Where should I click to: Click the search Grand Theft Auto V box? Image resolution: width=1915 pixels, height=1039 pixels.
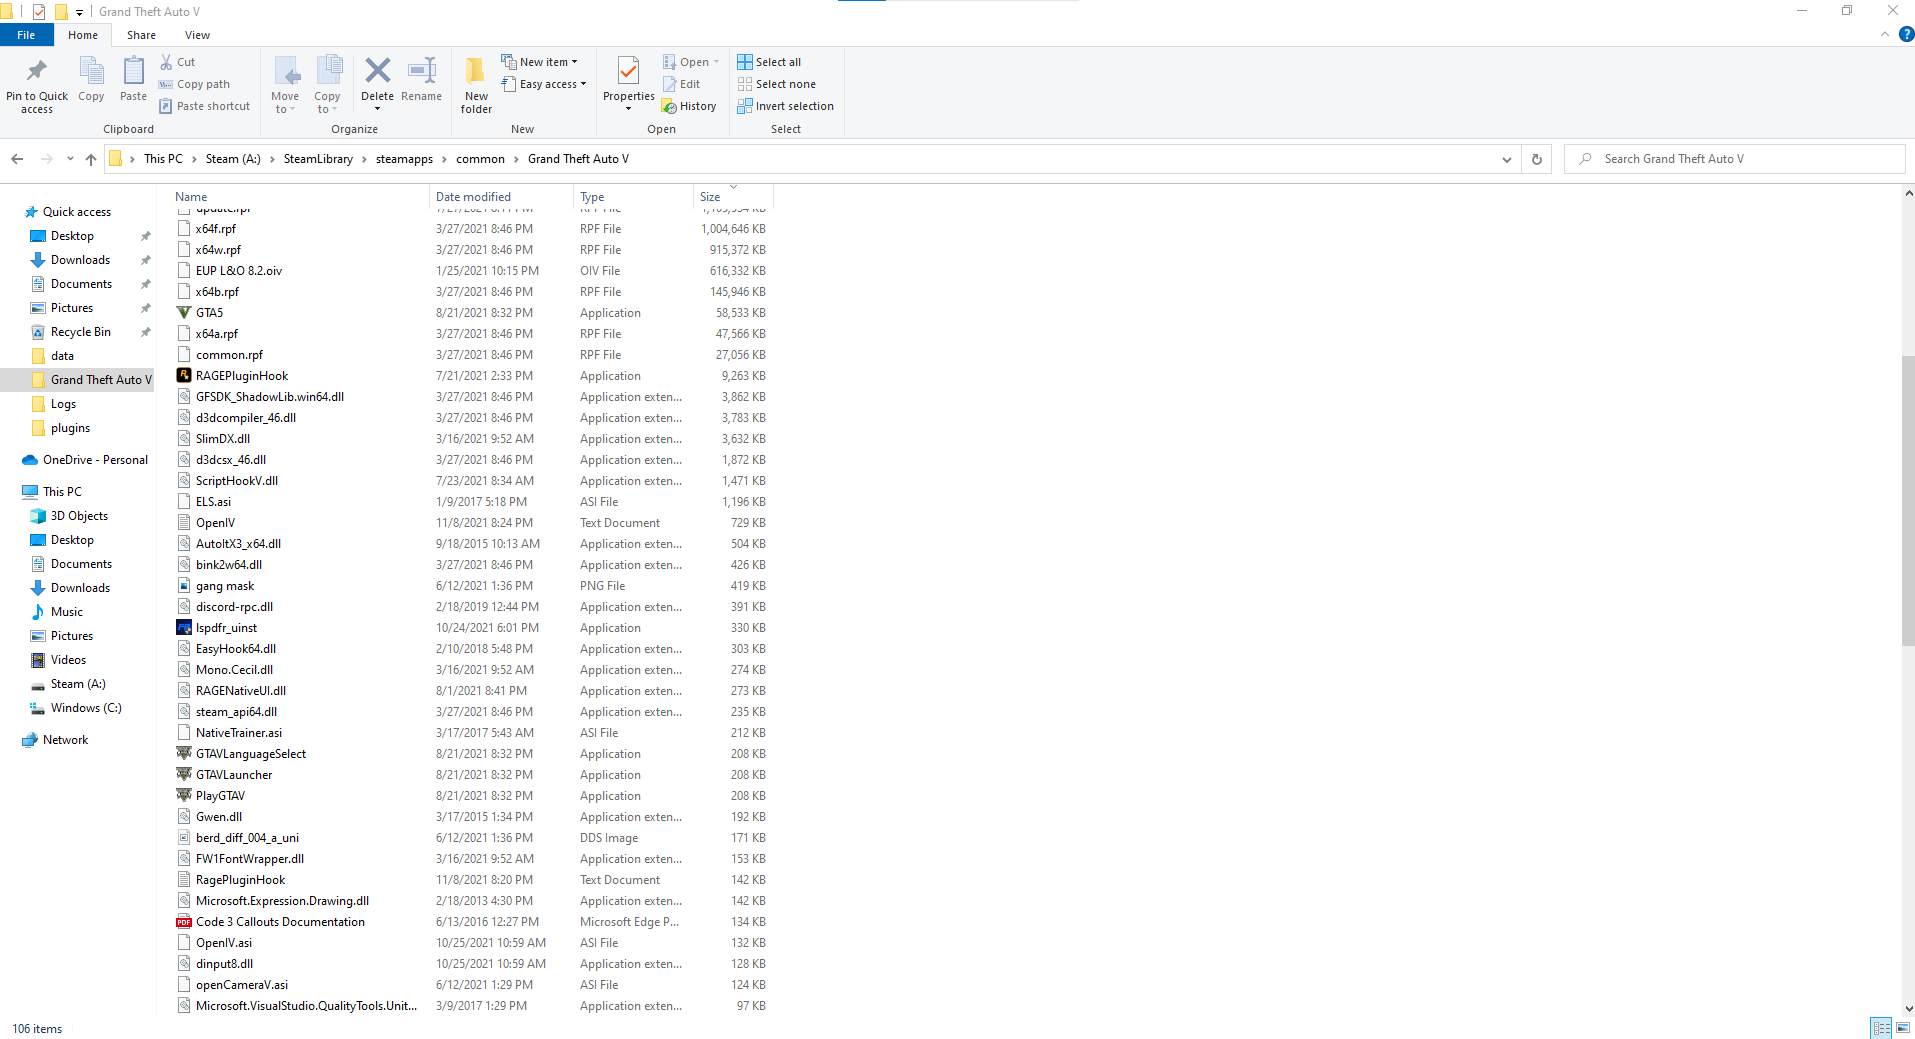[x=1735, y=159]
